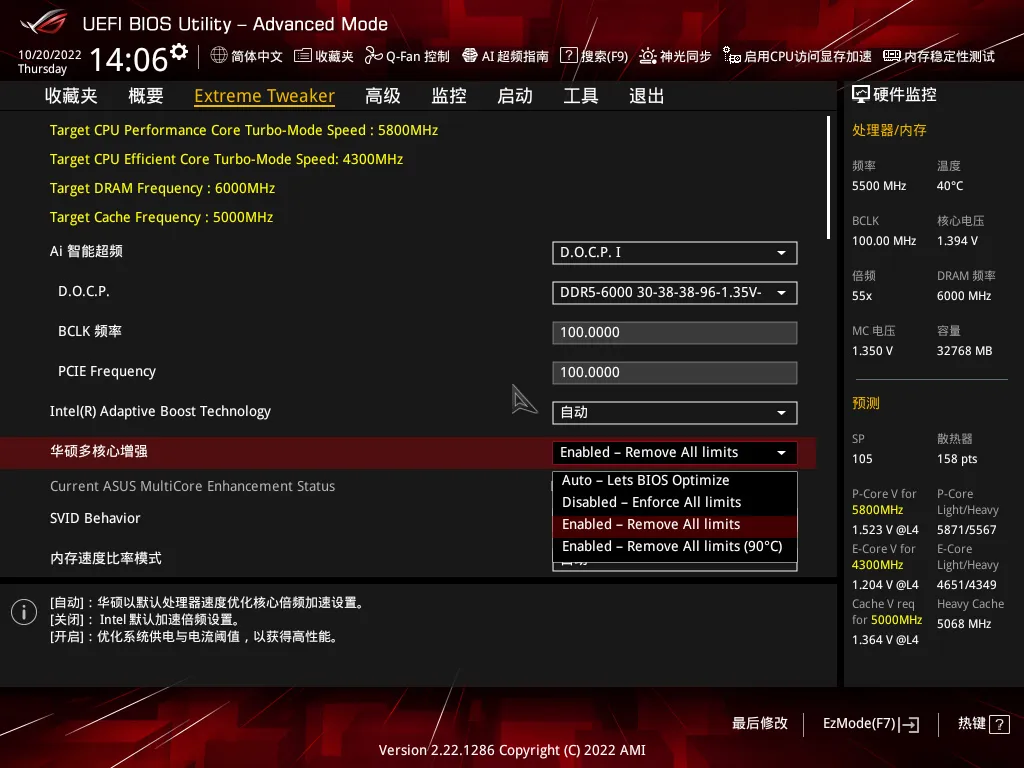
Task: Click Target Cache Frequency : 5000MHz text
Action: point(161,217)
